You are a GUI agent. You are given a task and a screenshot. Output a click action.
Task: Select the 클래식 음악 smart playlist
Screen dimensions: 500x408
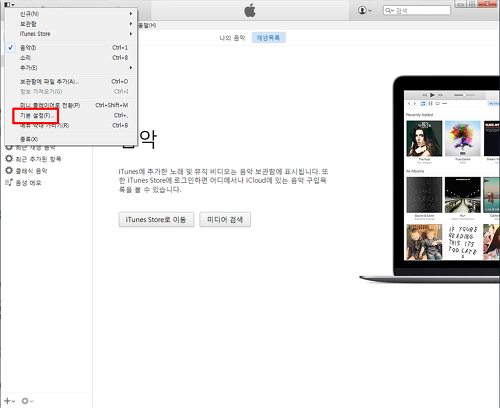coord(32,171)
